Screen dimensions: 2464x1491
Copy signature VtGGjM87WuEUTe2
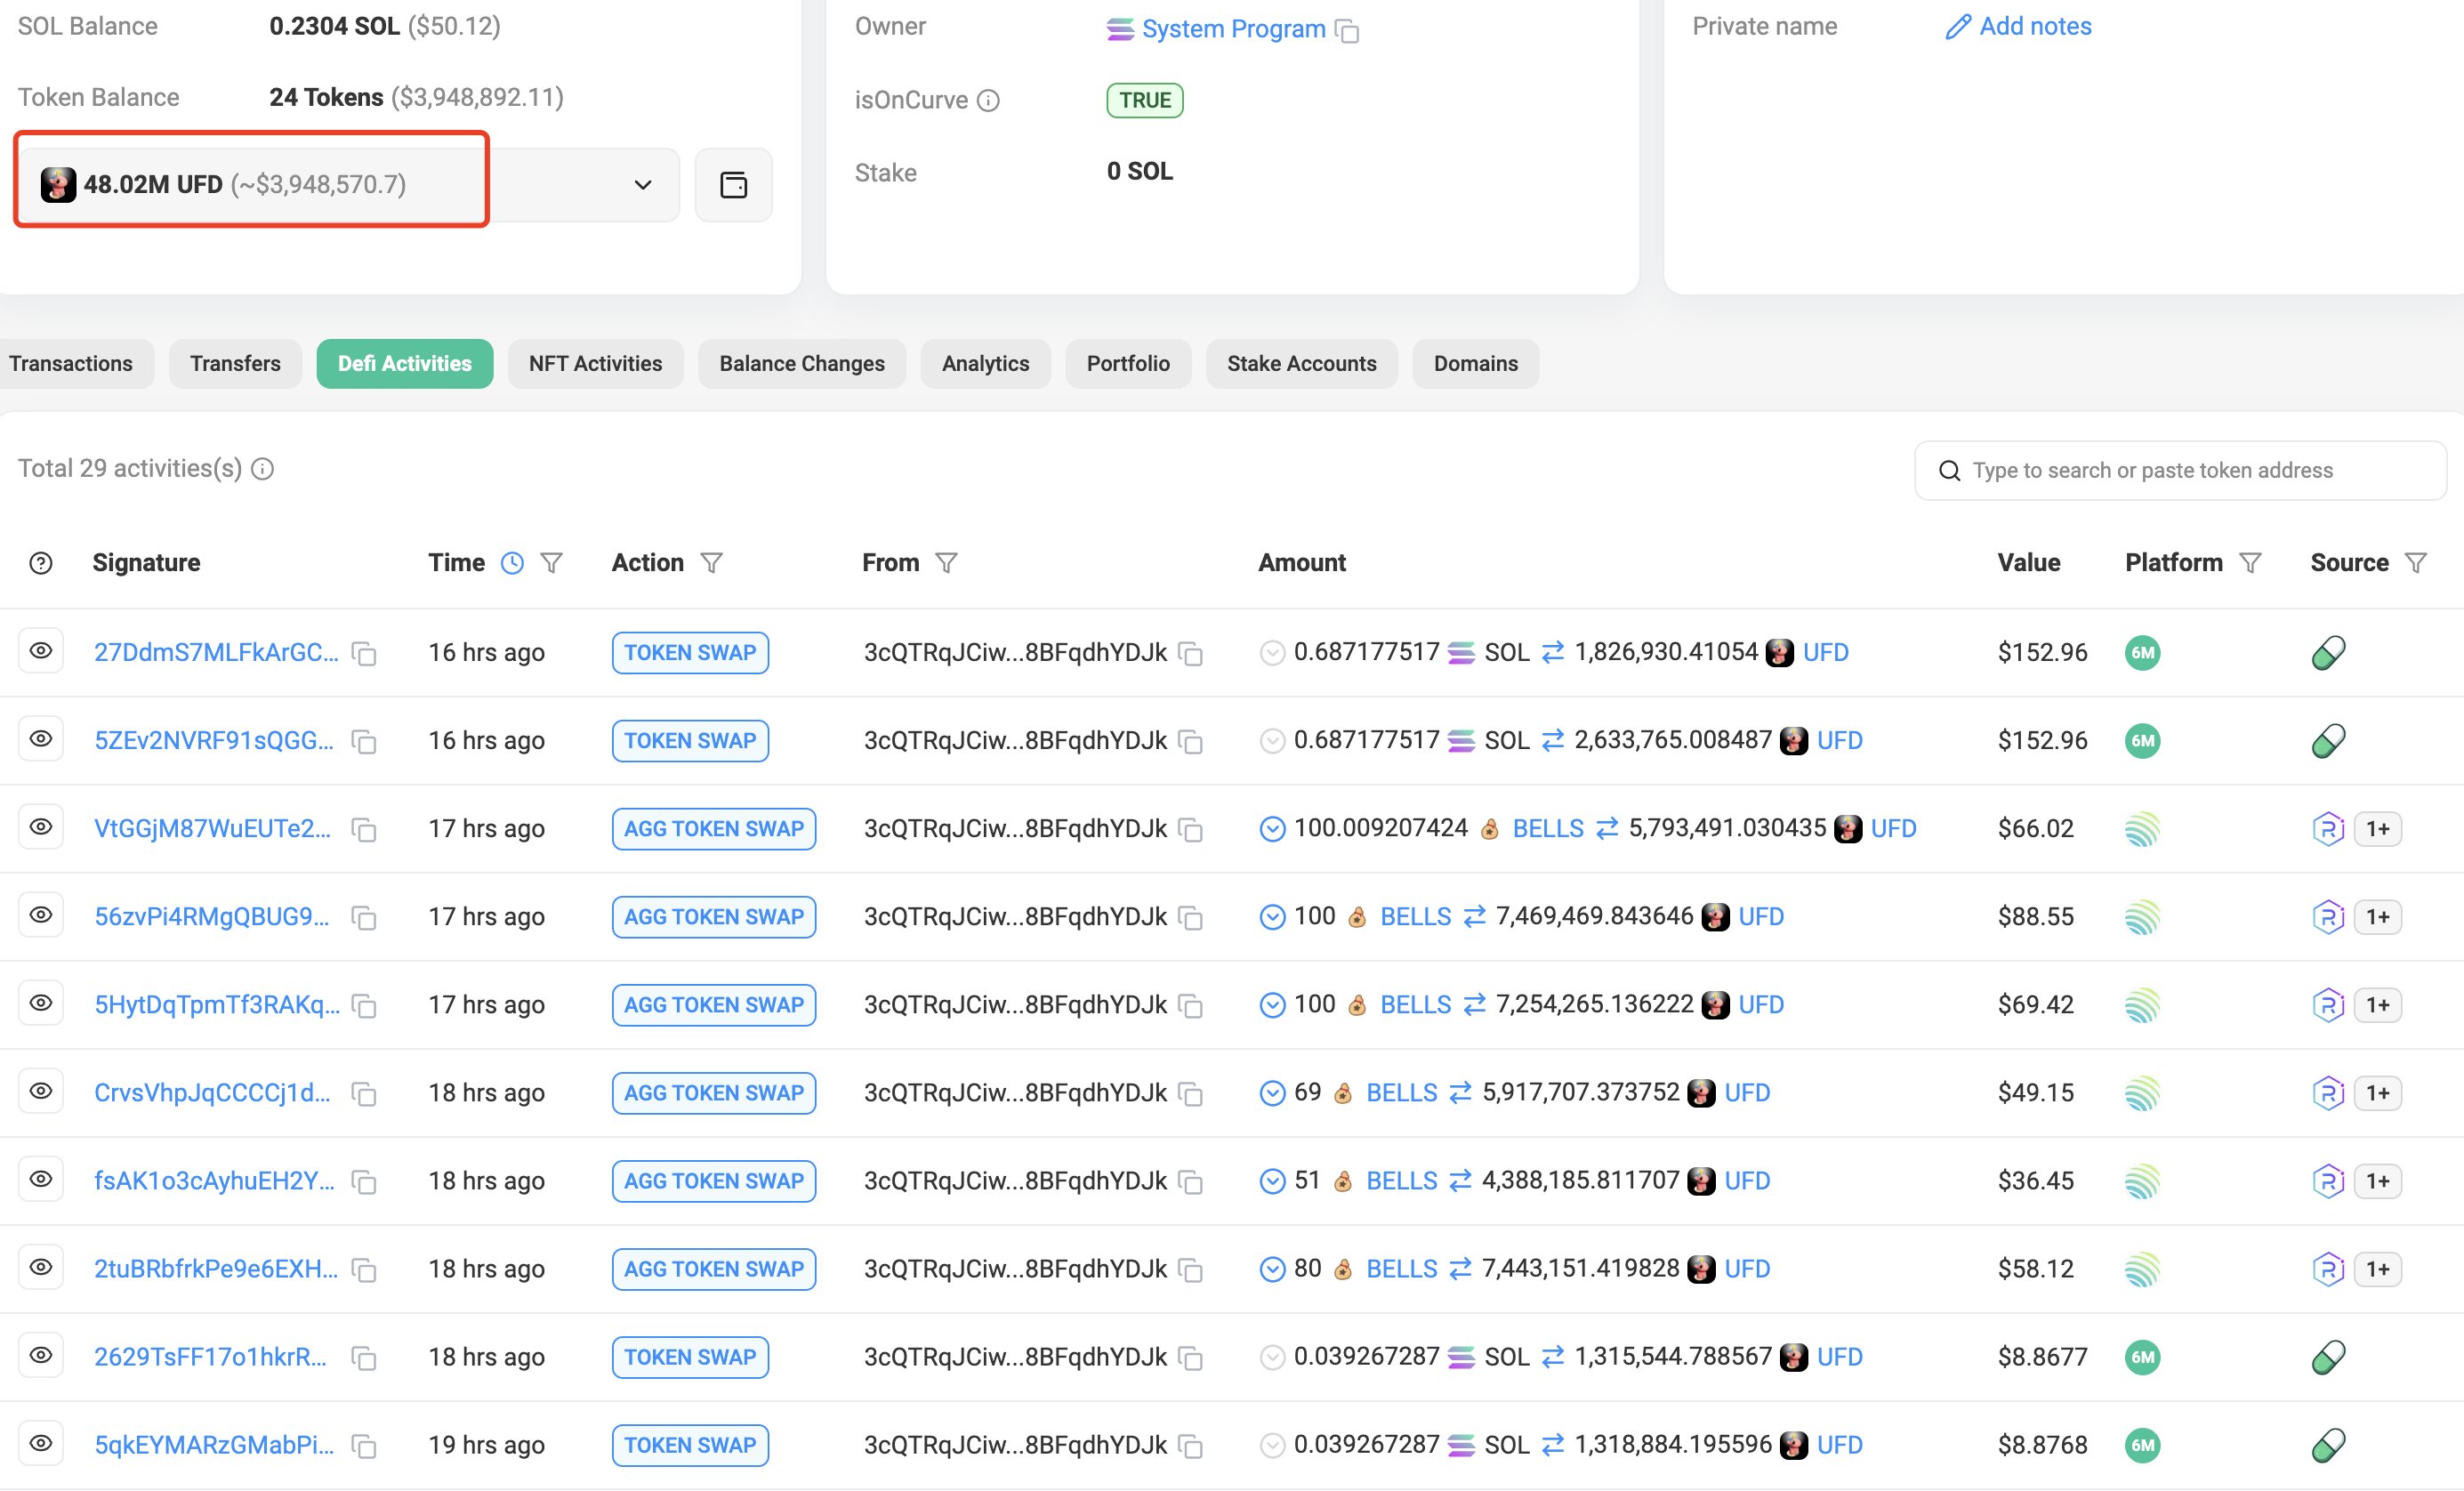tap(364, 830)
